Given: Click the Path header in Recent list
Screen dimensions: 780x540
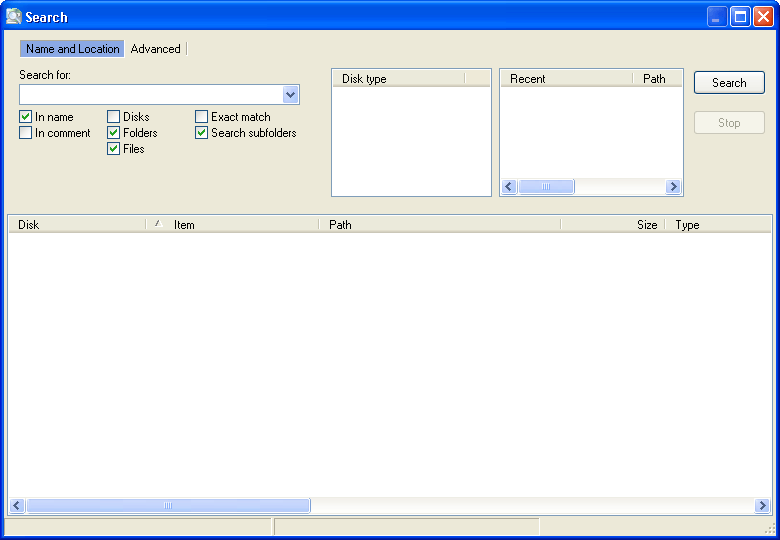Looking at the screenshot, I should tap(658, 79).
